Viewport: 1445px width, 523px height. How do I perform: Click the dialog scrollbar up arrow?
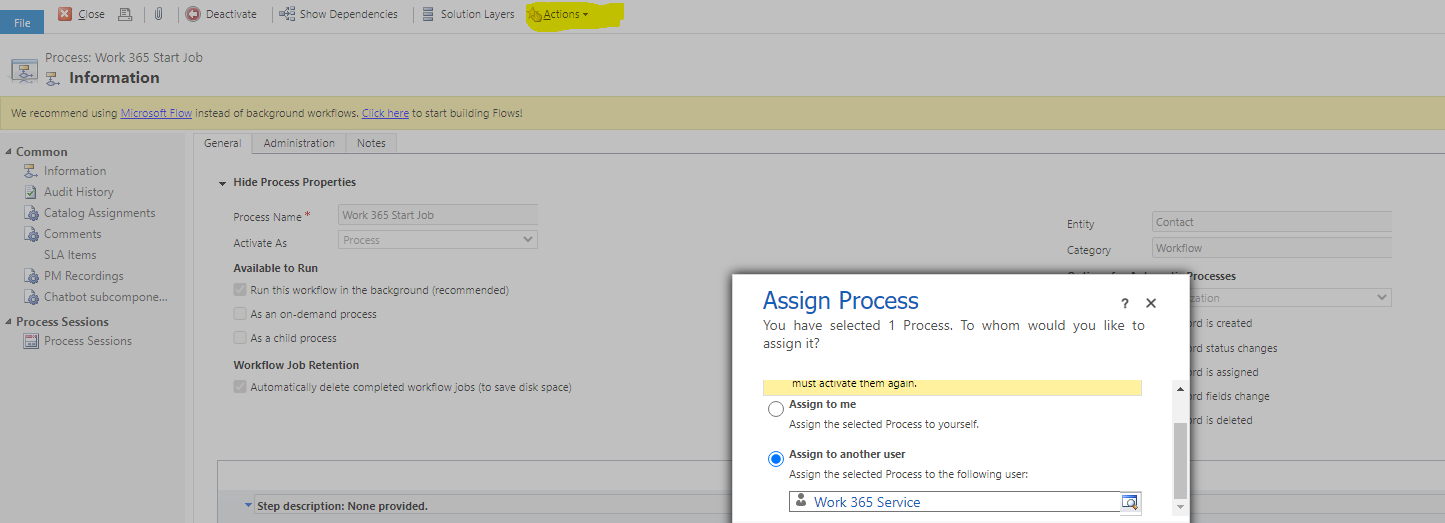(1180, 388)
